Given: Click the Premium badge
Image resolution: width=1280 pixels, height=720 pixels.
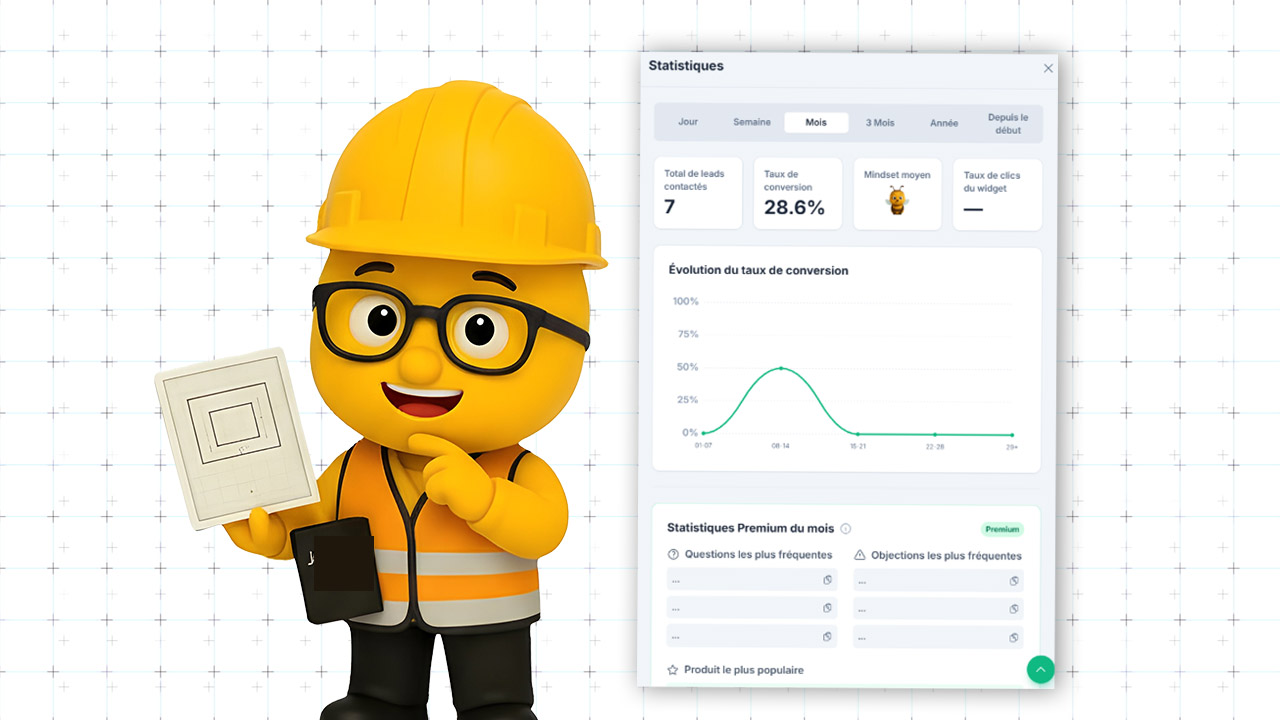Looking at the screenshot, I should 1002,529.
